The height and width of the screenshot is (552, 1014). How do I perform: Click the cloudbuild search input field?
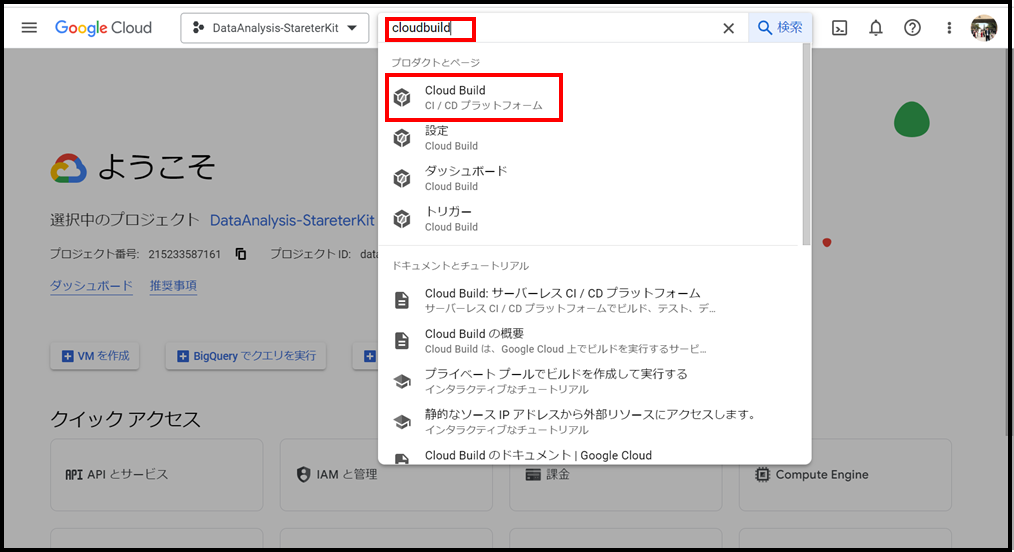pyautogui.click(x=560, y=28)
